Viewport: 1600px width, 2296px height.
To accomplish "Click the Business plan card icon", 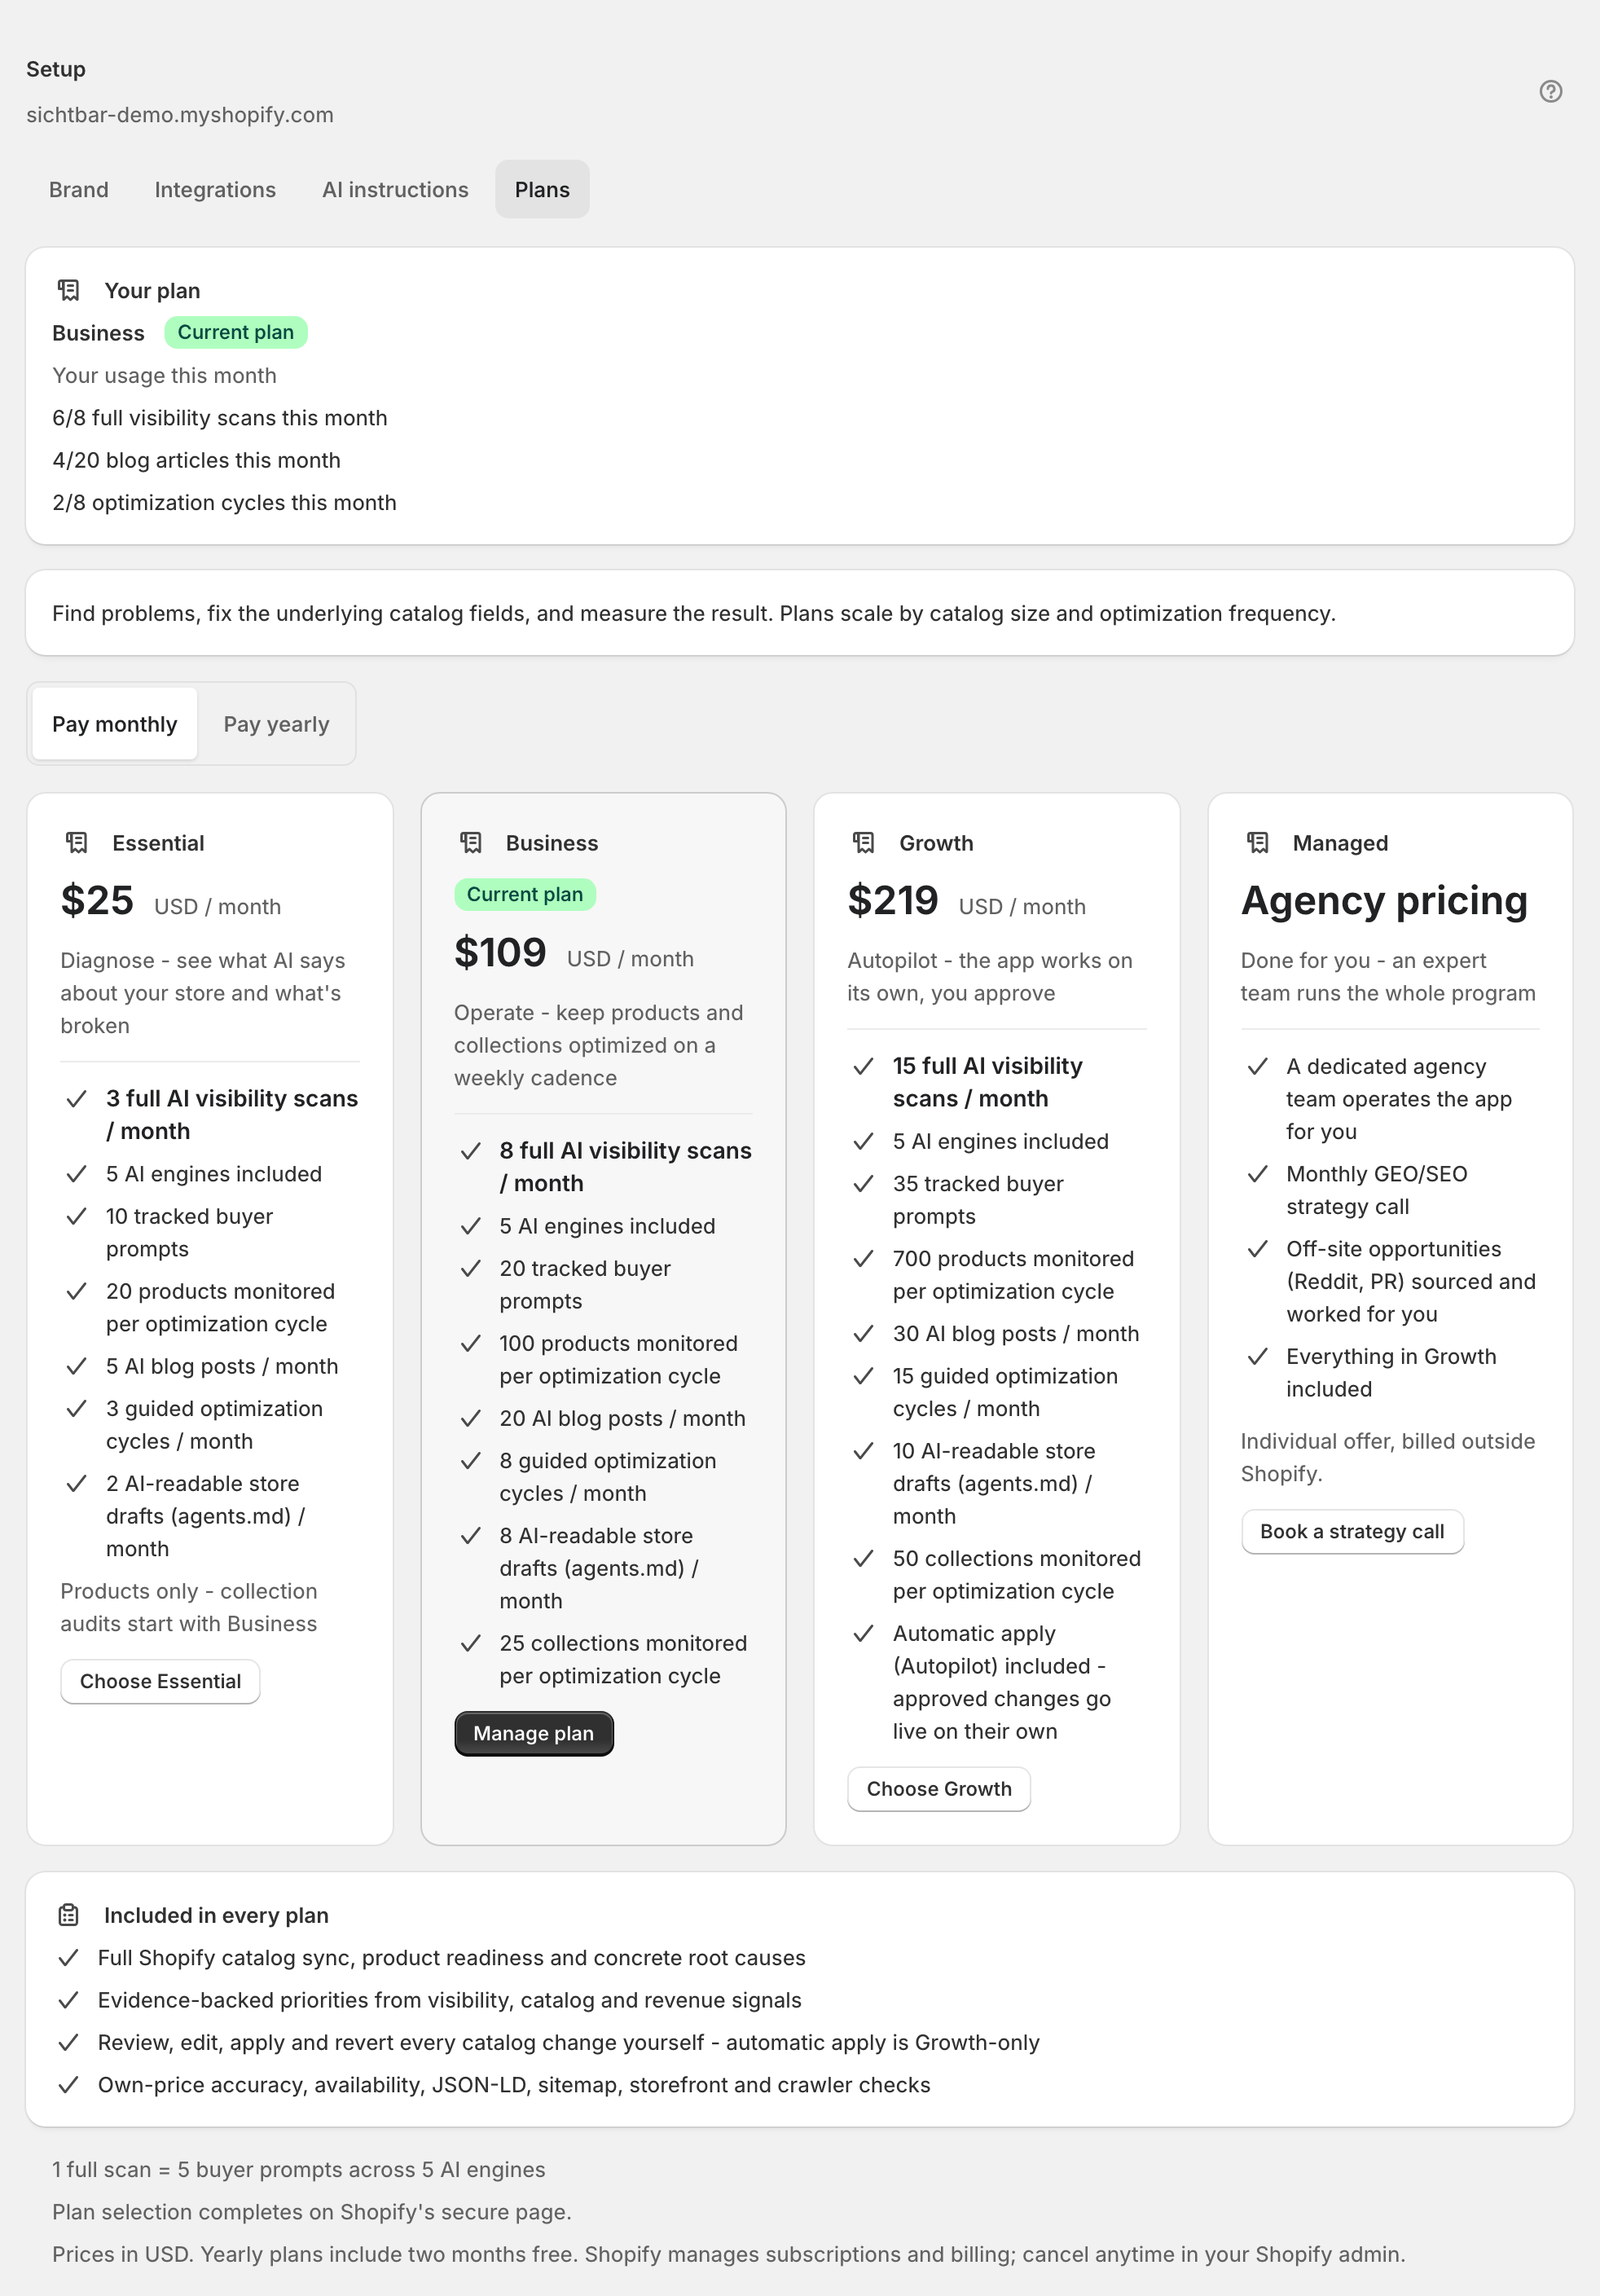I will (471, 843).
